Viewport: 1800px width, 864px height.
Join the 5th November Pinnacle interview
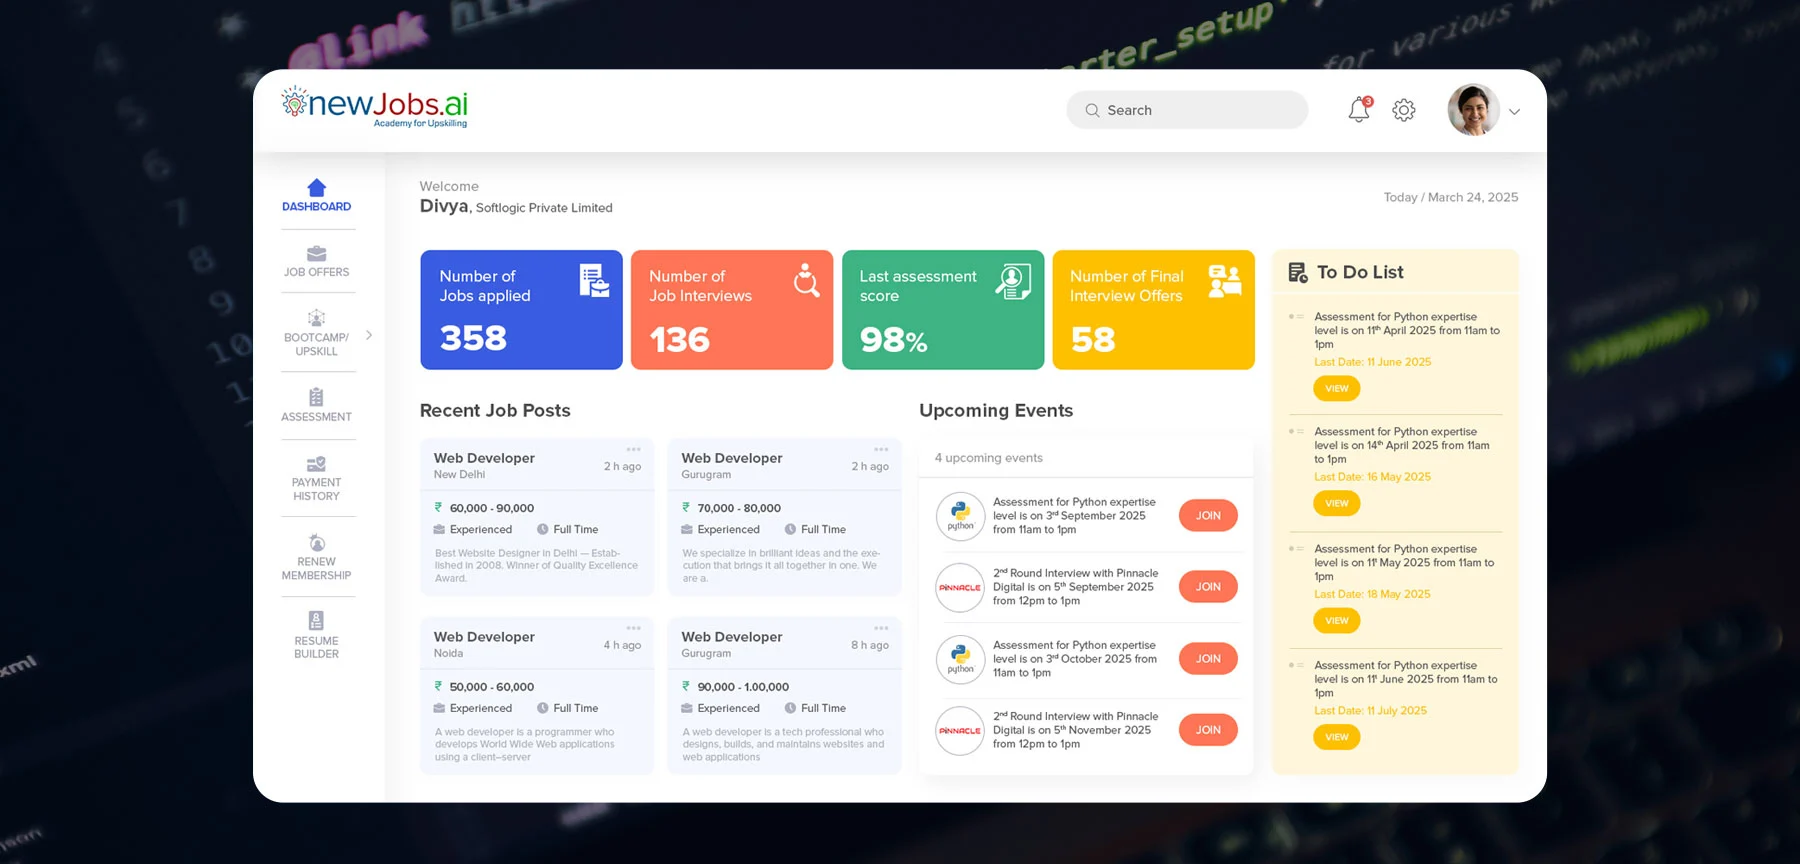point(1208,730)
